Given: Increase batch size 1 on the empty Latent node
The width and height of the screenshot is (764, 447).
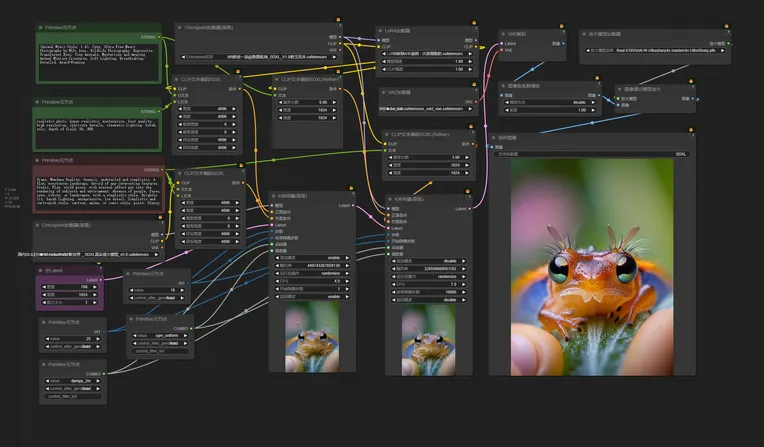Looking at the screenshot, I should pyautogui.click(x=95, y=303).
